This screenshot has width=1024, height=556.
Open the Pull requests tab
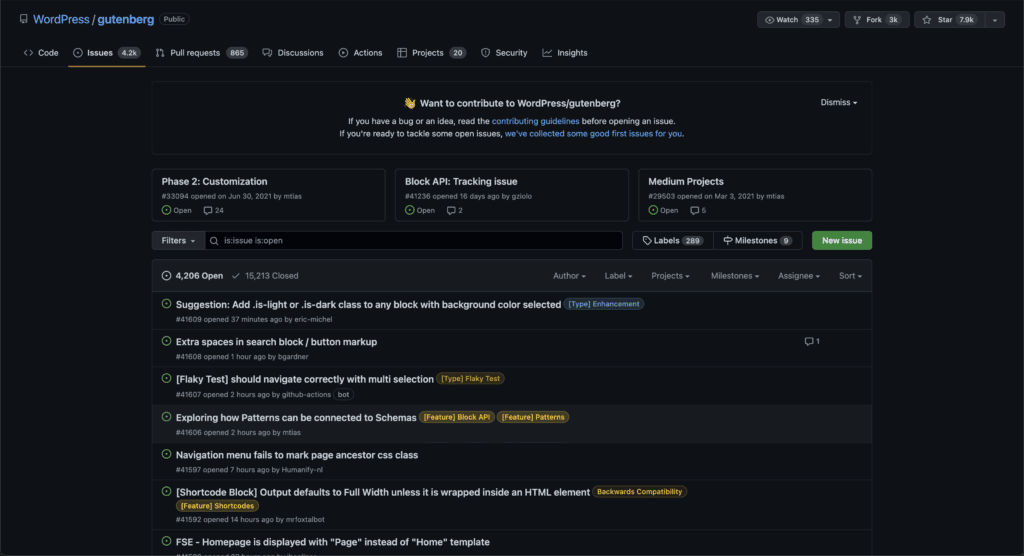[x=201, y=53]
